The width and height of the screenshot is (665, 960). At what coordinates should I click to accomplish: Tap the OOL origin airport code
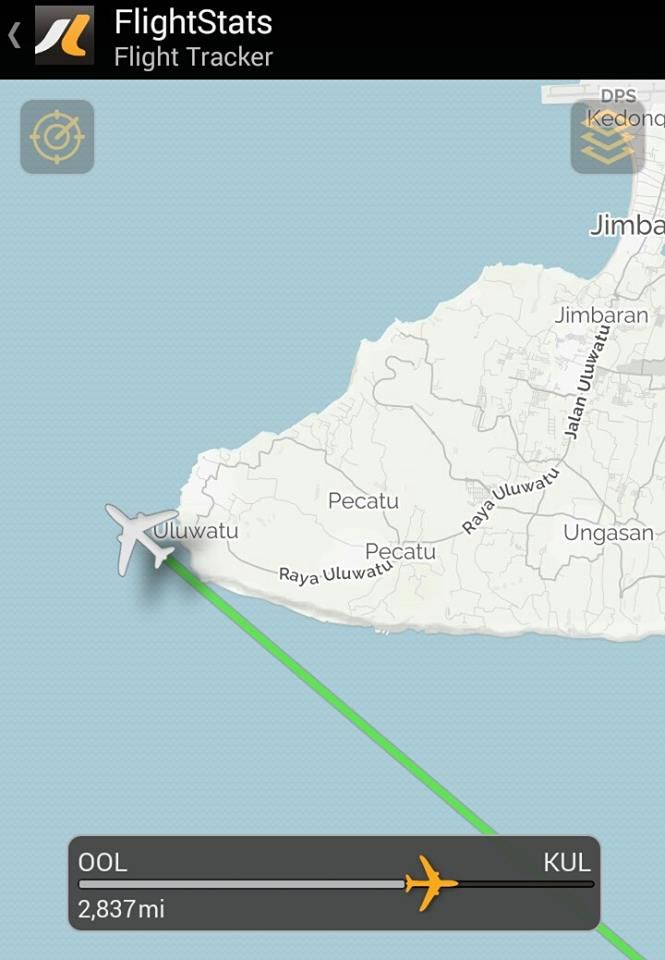103,862
